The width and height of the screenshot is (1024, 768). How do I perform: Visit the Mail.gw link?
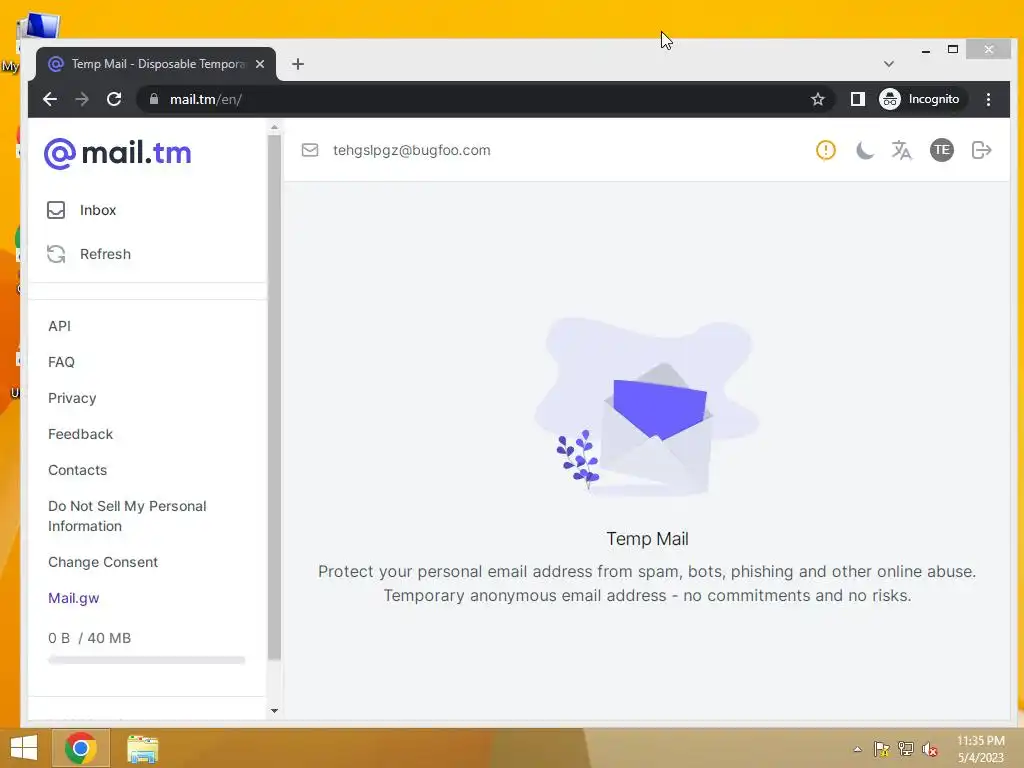click(73, 598)
